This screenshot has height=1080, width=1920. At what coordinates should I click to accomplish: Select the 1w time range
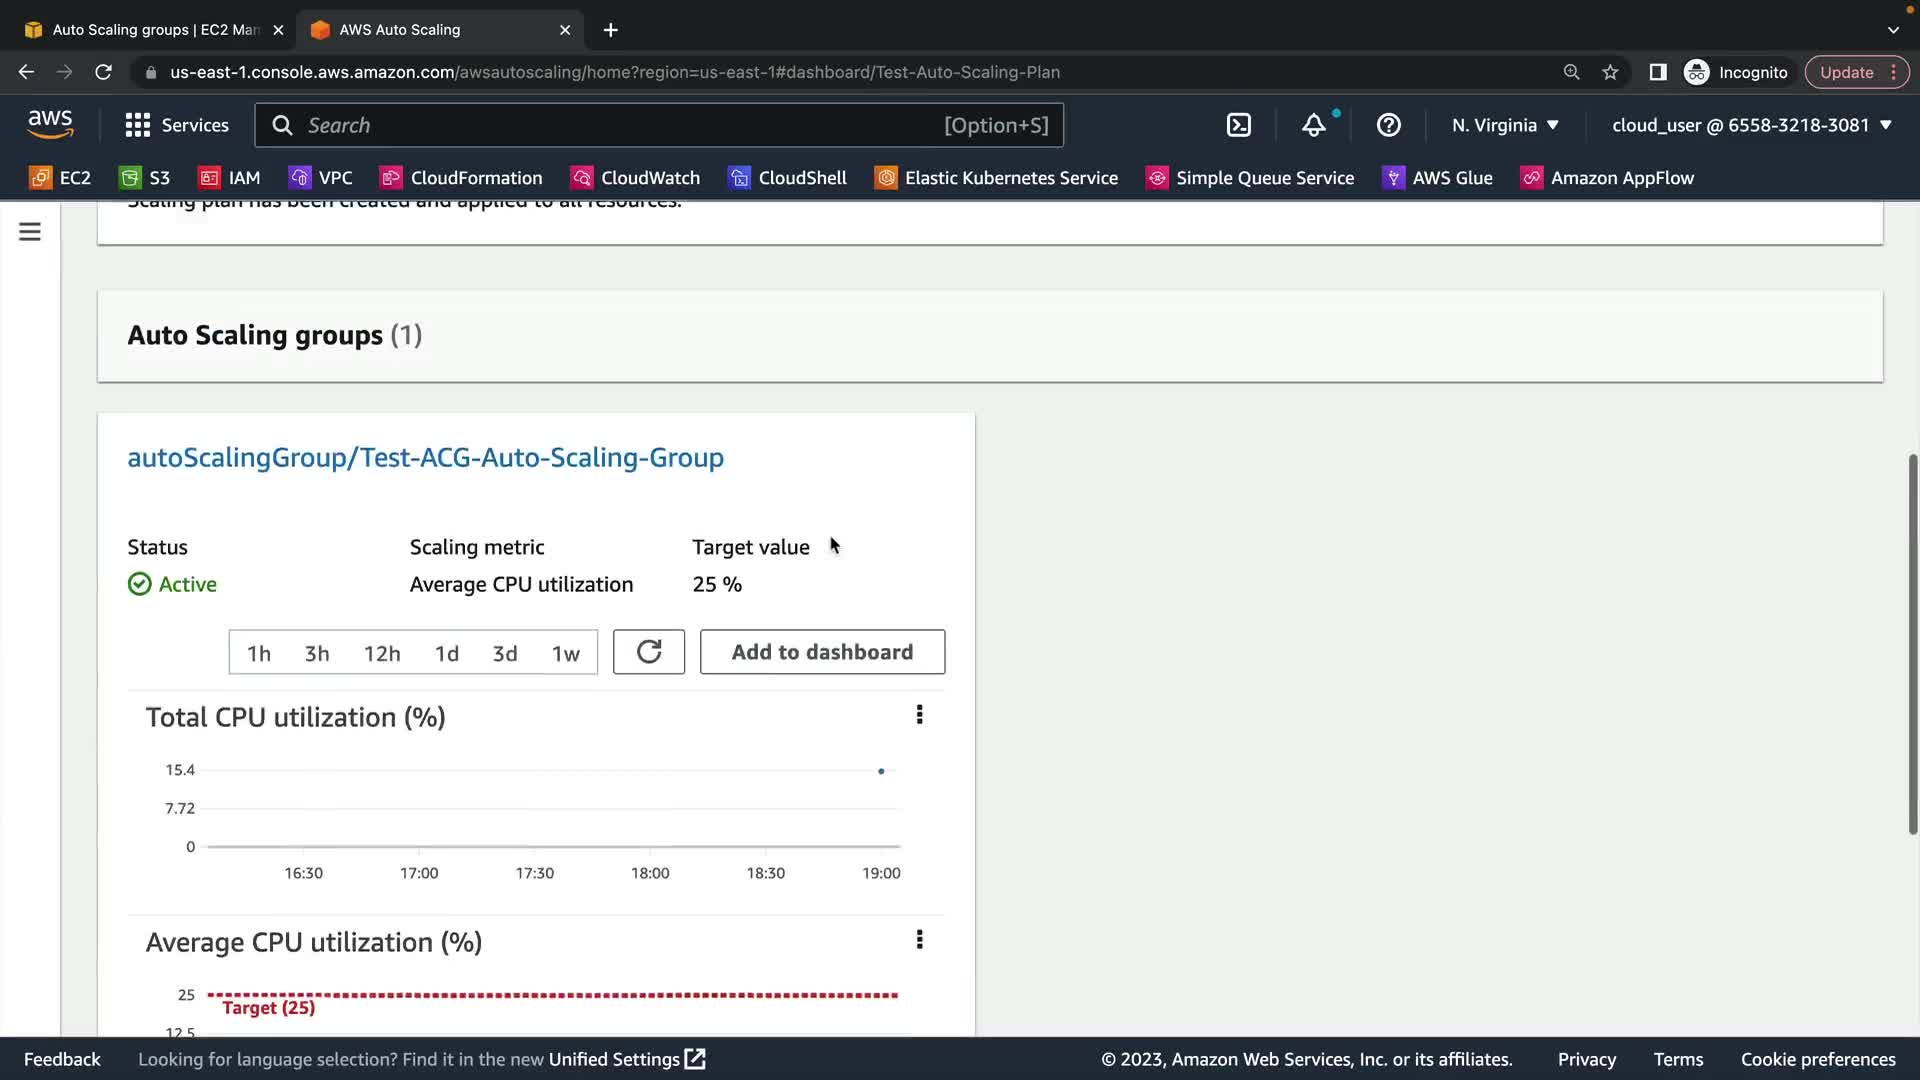[x=565, y=653]
